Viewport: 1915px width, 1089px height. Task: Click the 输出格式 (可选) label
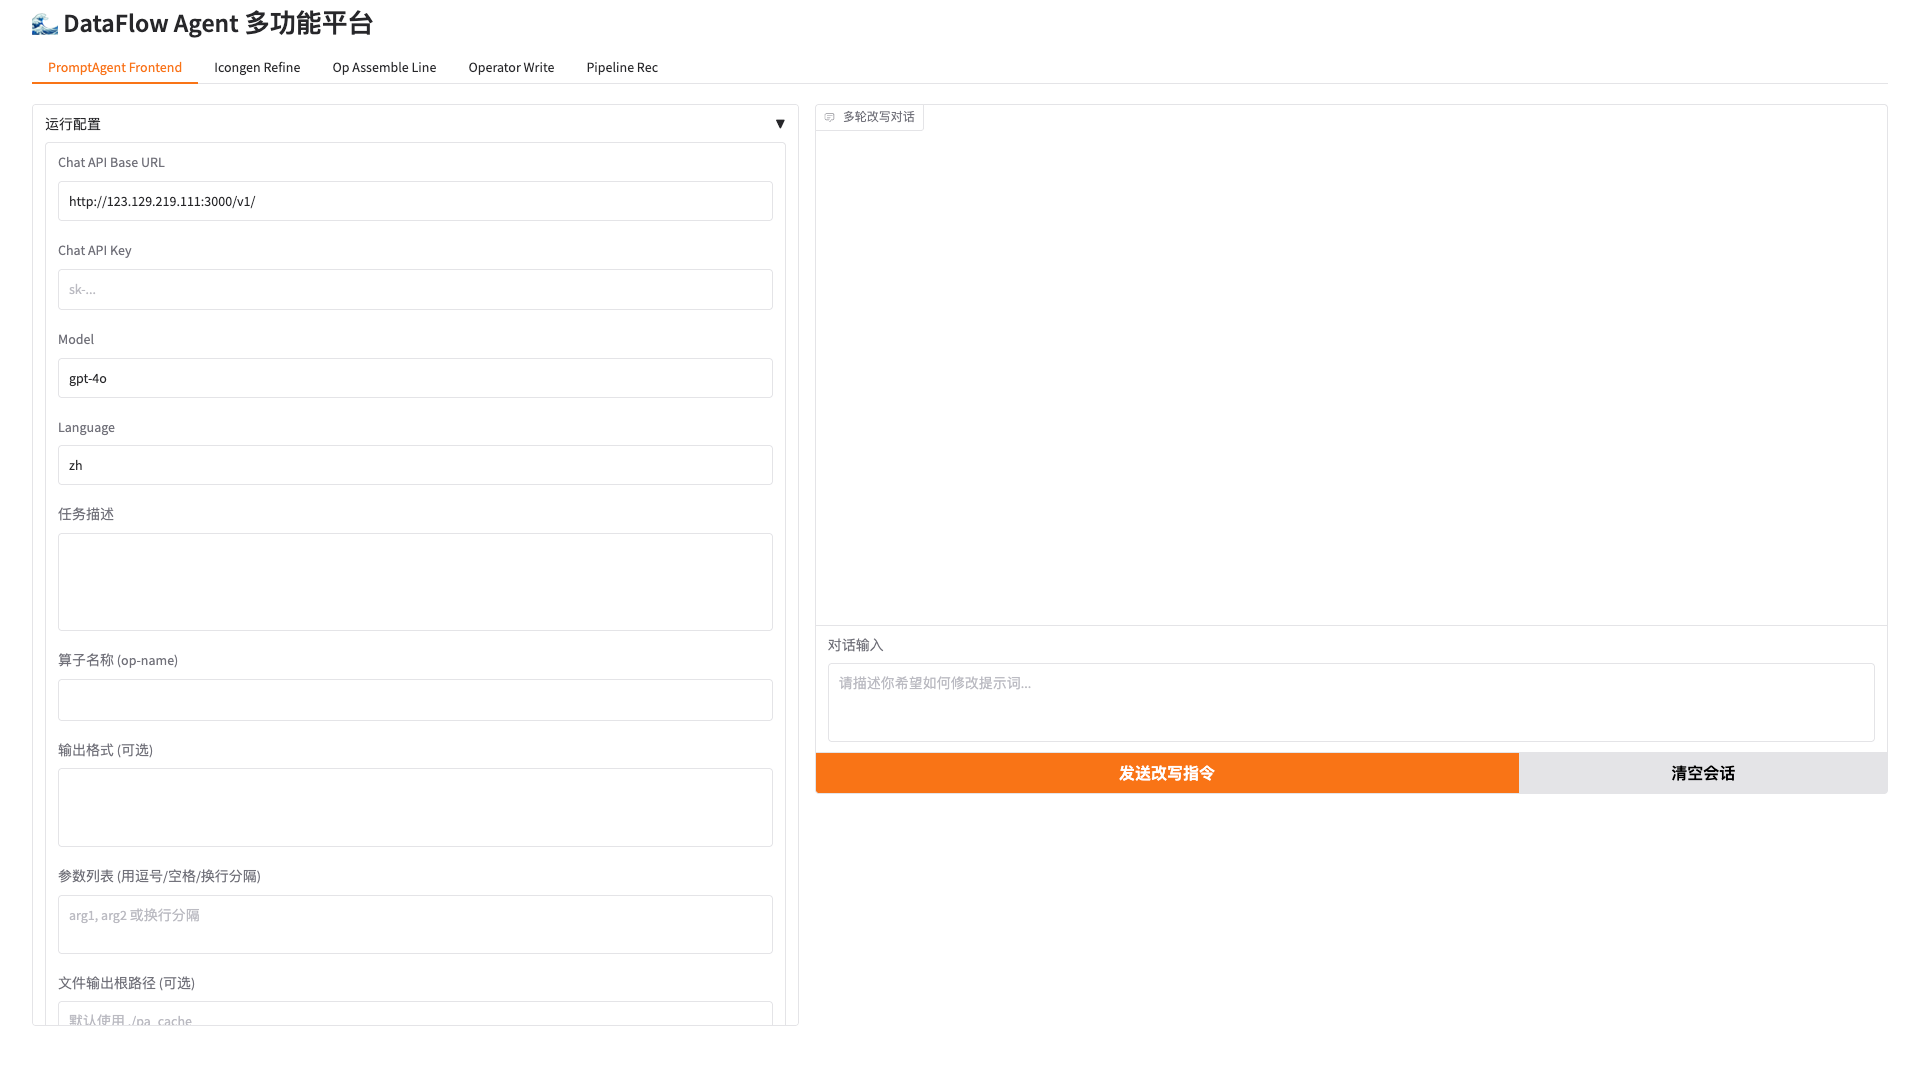click(x=105, y=750)
